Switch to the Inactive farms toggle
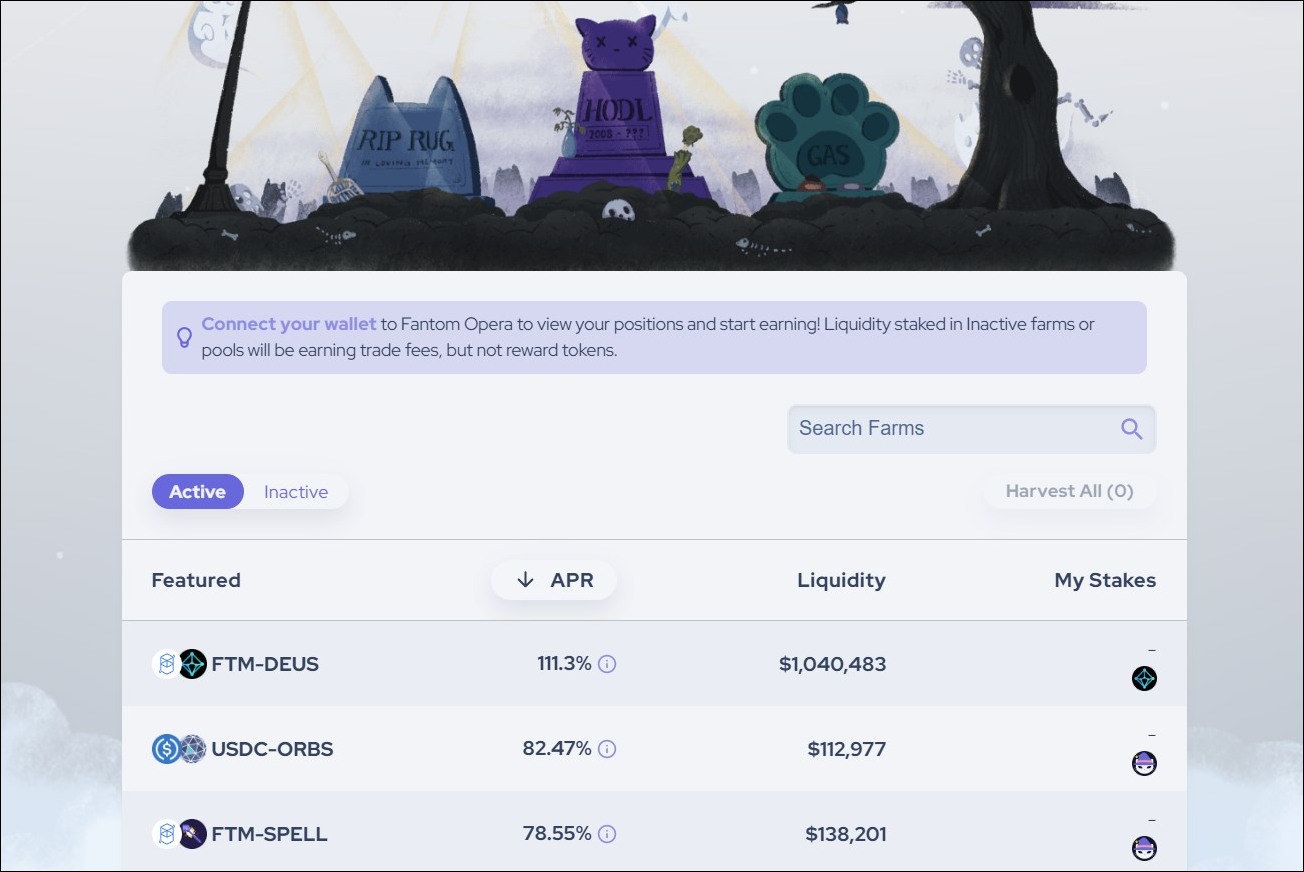1304x872 pixels. (x=296, y=492)
